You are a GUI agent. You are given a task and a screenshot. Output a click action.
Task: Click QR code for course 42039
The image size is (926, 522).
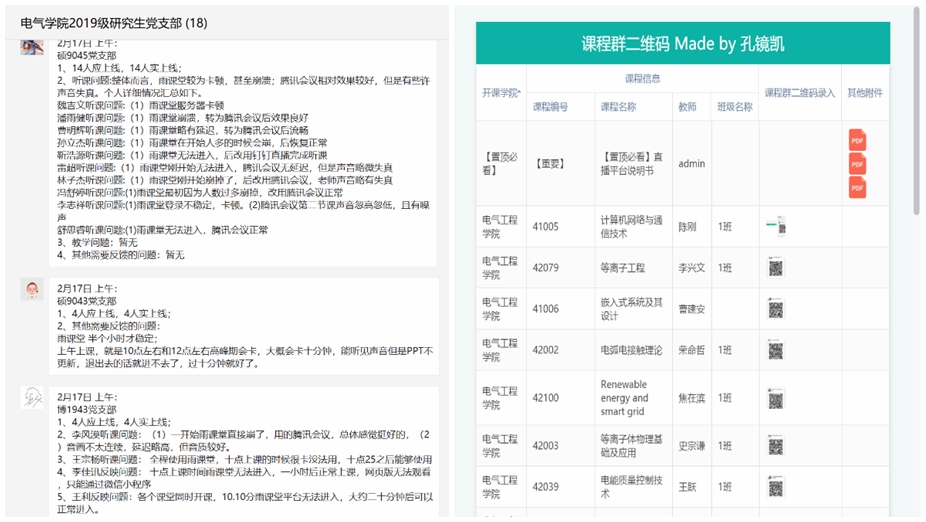click(x=776, y=486)
